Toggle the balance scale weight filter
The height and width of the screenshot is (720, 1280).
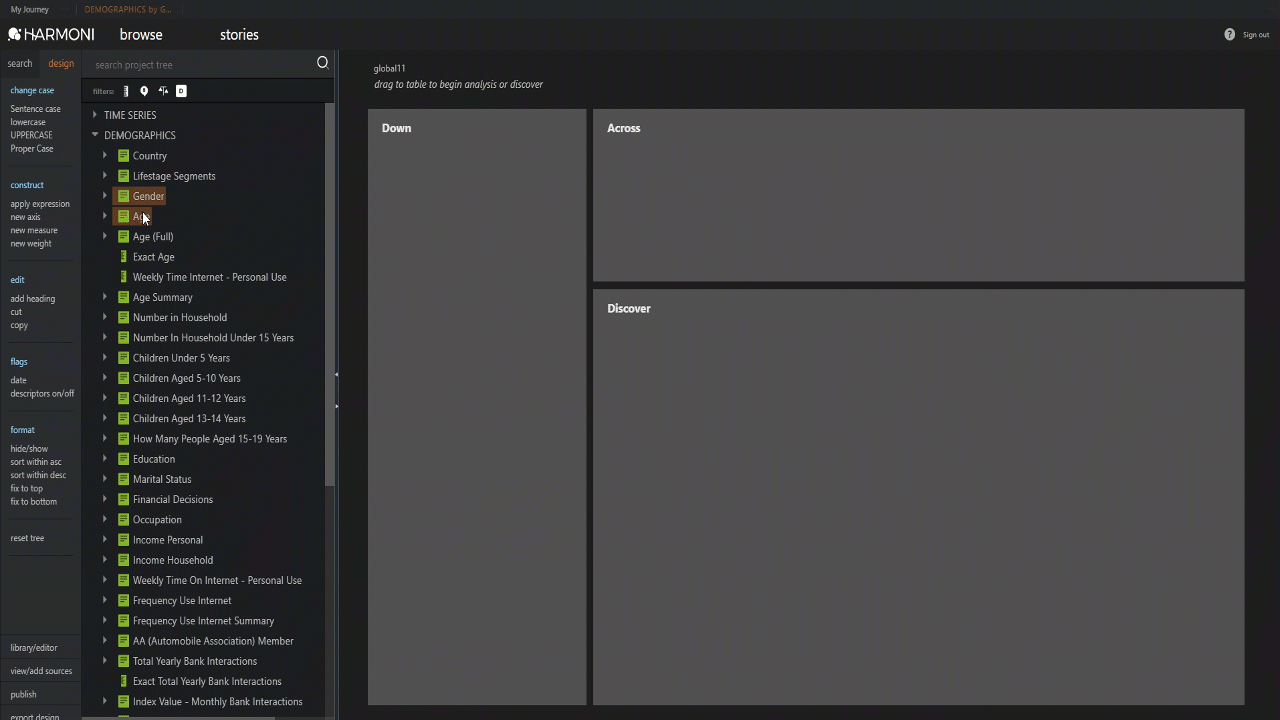[163, 91]
